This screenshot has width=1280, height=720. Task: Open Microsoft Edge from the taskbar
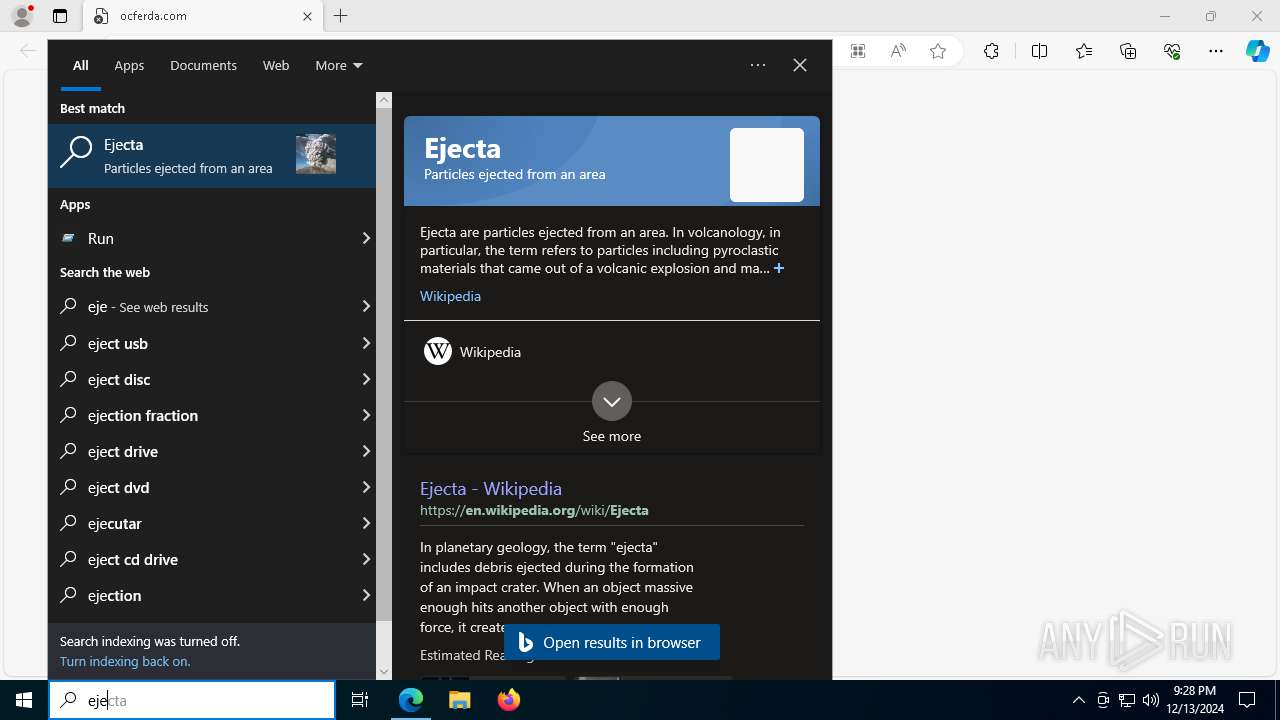411,700
